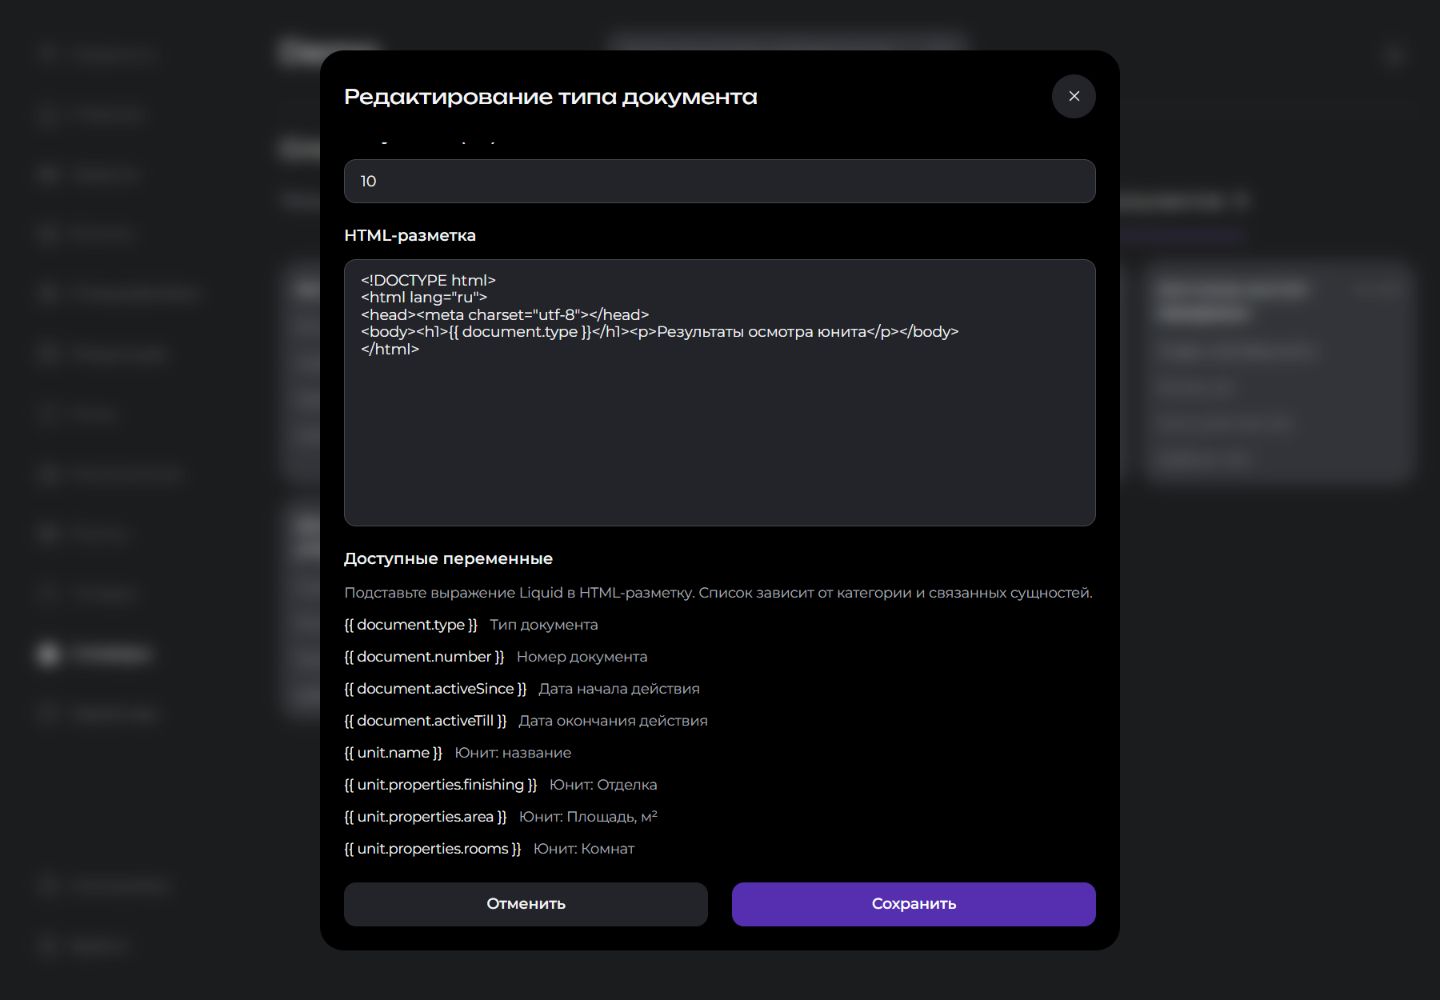Viewport: 1440px width, 1000px height.
Task: Click the <html lang="ru"> line in markup
Action: [x=424, y=297]
